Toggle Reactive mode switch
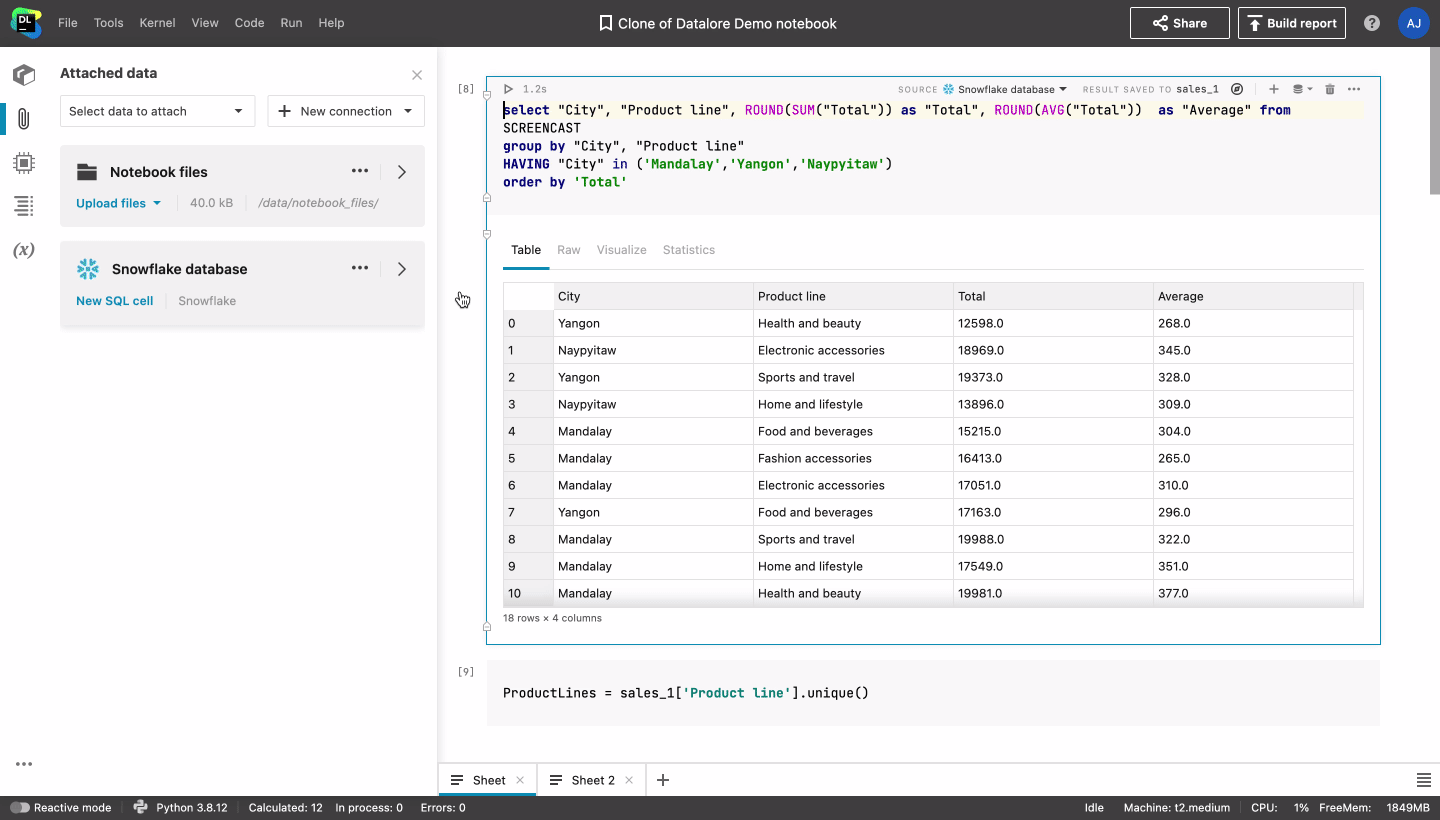 (20, 807)
